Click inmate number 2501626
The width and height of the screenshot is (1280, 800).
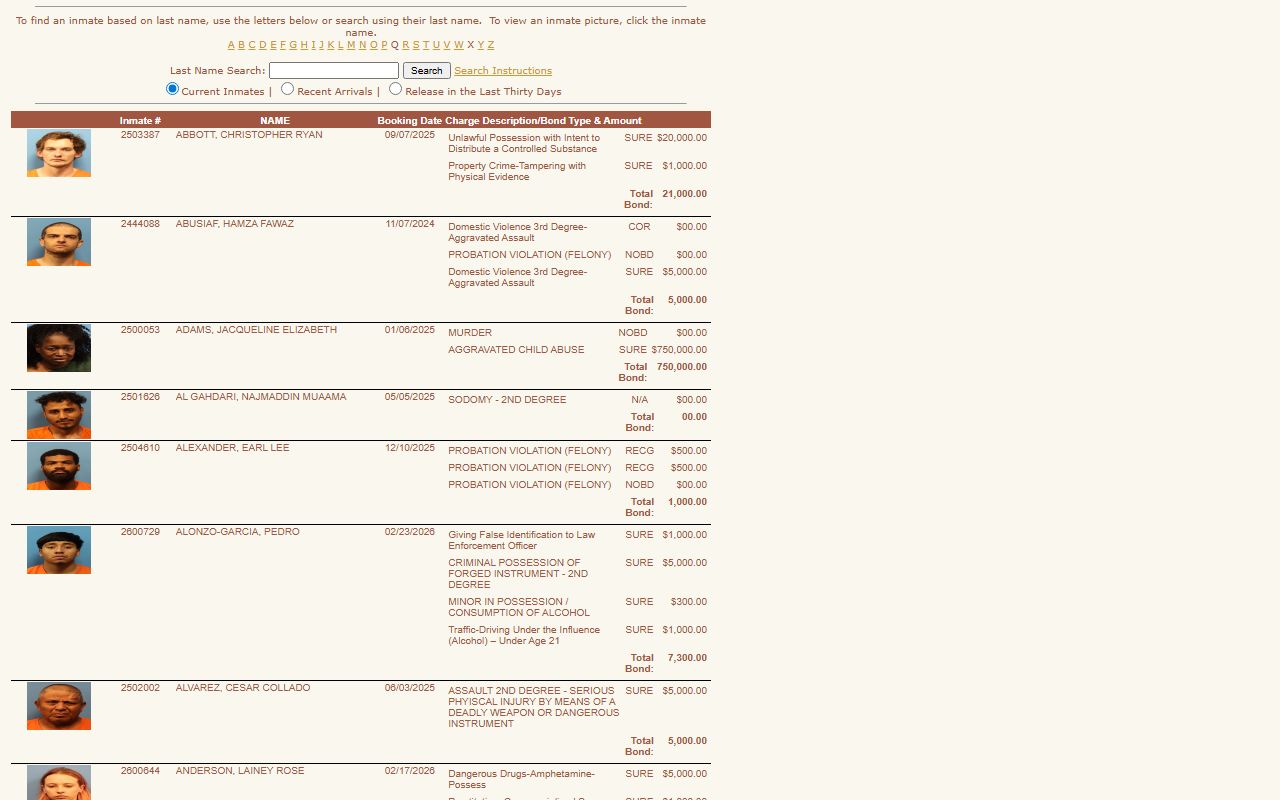pos(140,397)
